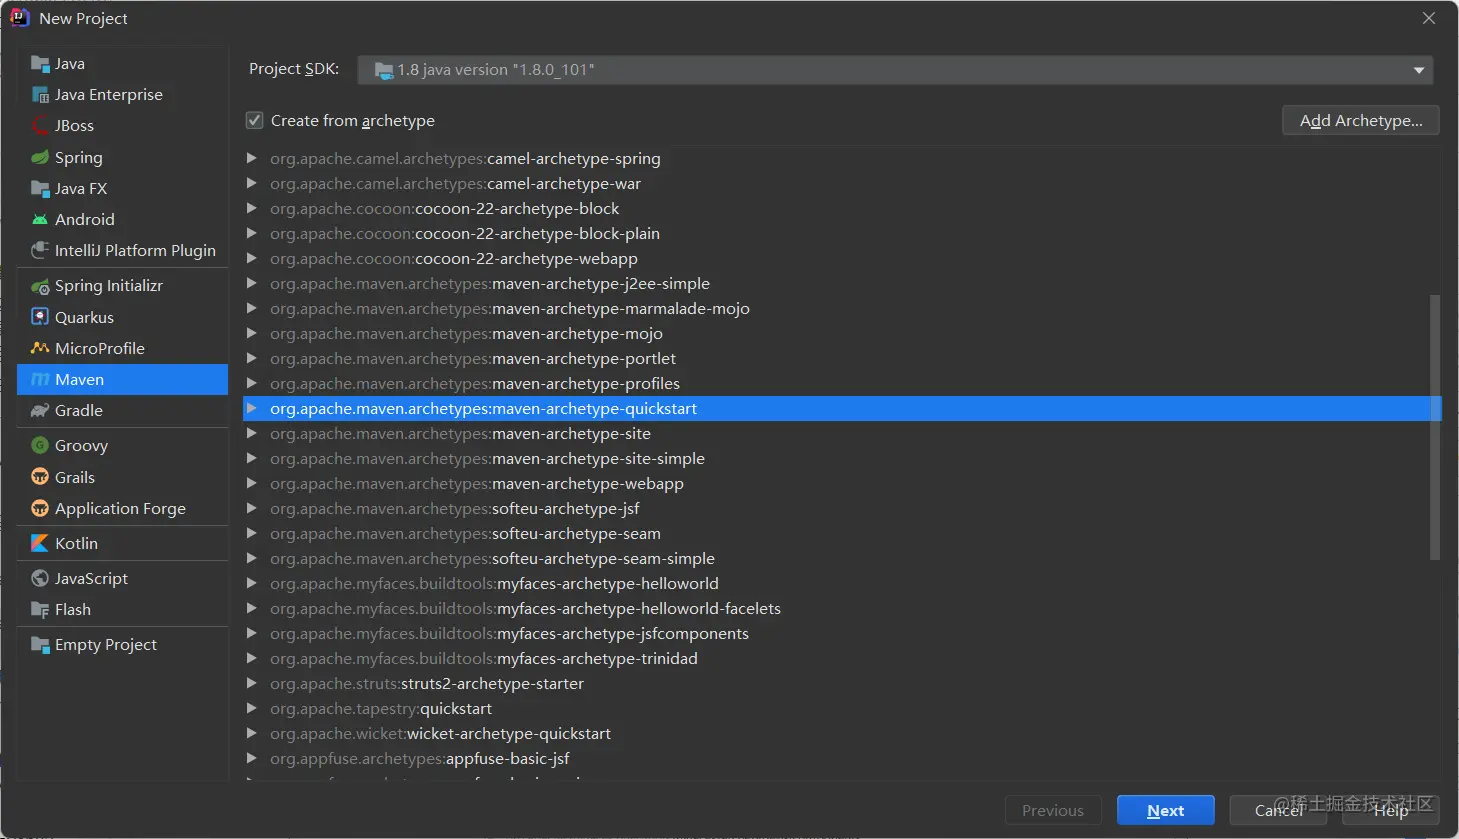
Task: Select appfuse-basic-jsf row
Action: pyautogui.click(x=842, y=758)
